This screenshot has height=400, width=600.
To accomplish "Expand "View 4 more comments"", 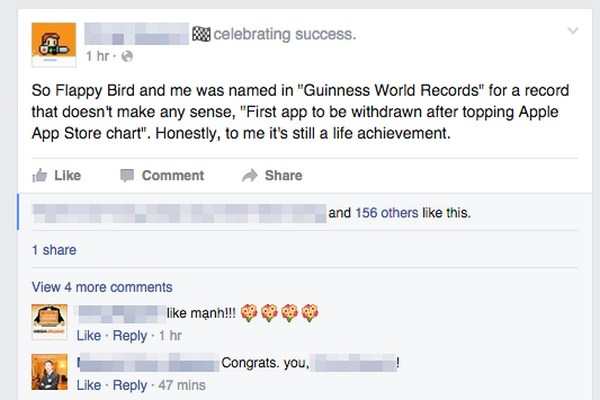I will click(102, 286).
